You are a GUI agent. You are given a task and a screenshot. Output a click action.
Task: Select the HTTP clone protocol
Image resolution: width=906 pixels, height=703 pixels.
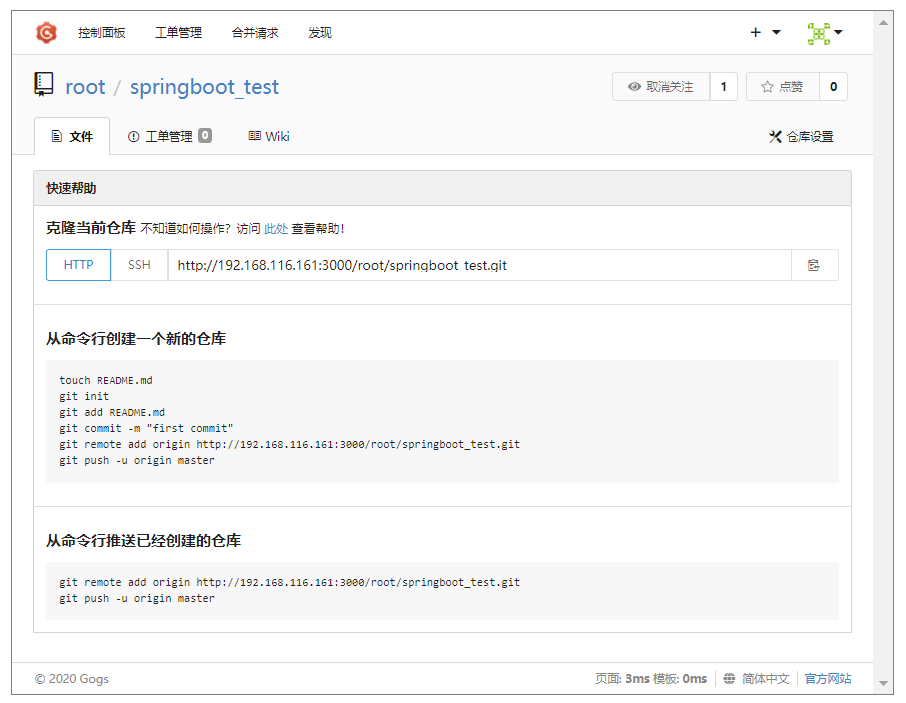tap(78, 265)
